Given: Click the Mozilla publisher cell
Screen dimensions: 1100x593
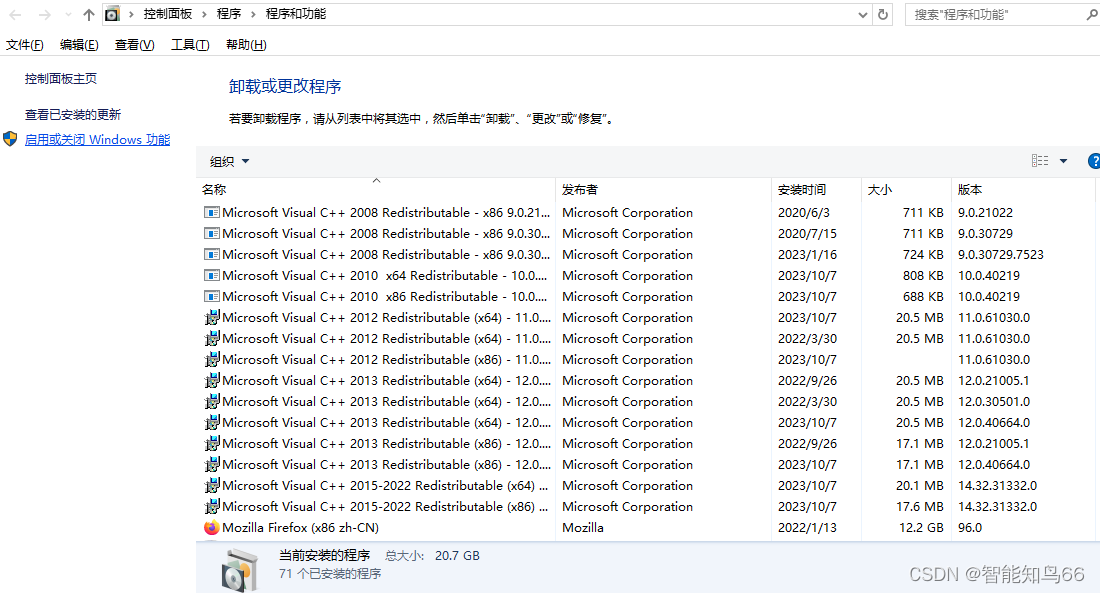Looking at the screenshot, I should point(583,528).
